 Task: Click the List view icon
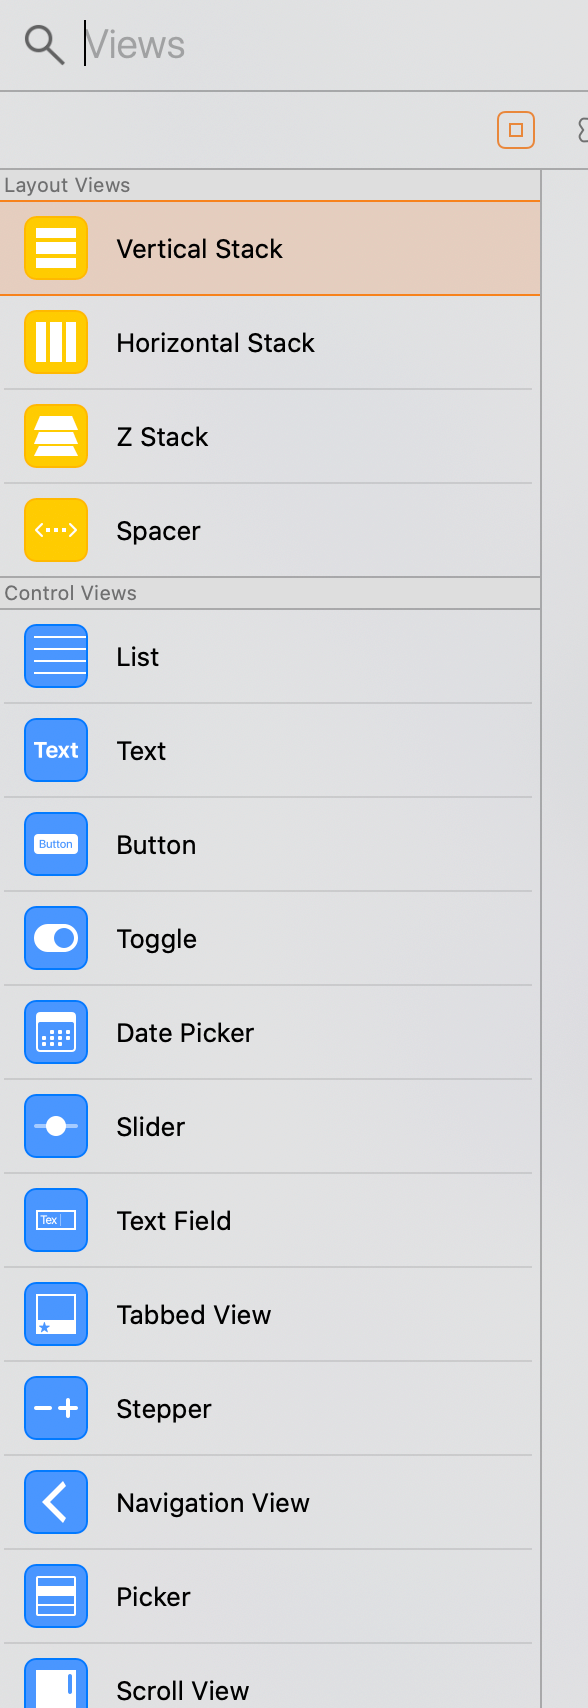tap(56, 656)
